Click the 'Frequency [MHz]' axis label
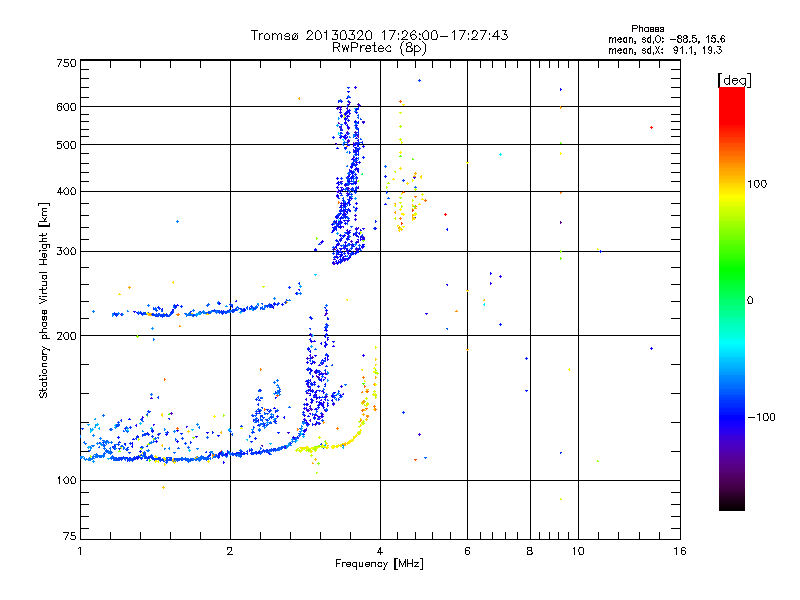This screenshot has width=800, height=600. 379,564
